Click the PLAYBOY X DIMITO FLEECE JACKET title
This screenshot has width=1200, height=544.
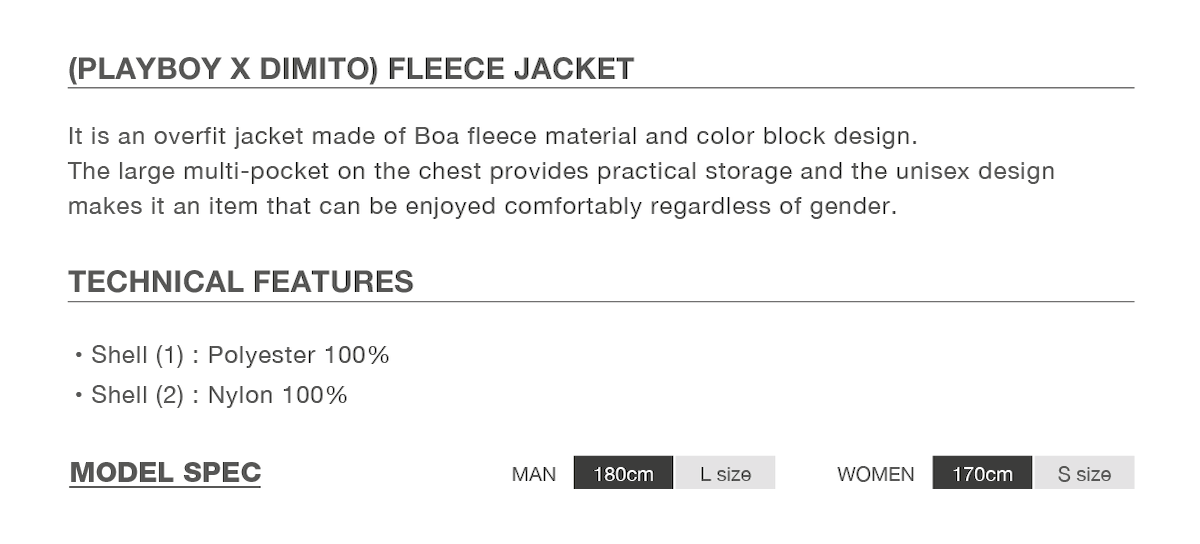[350, 69]
